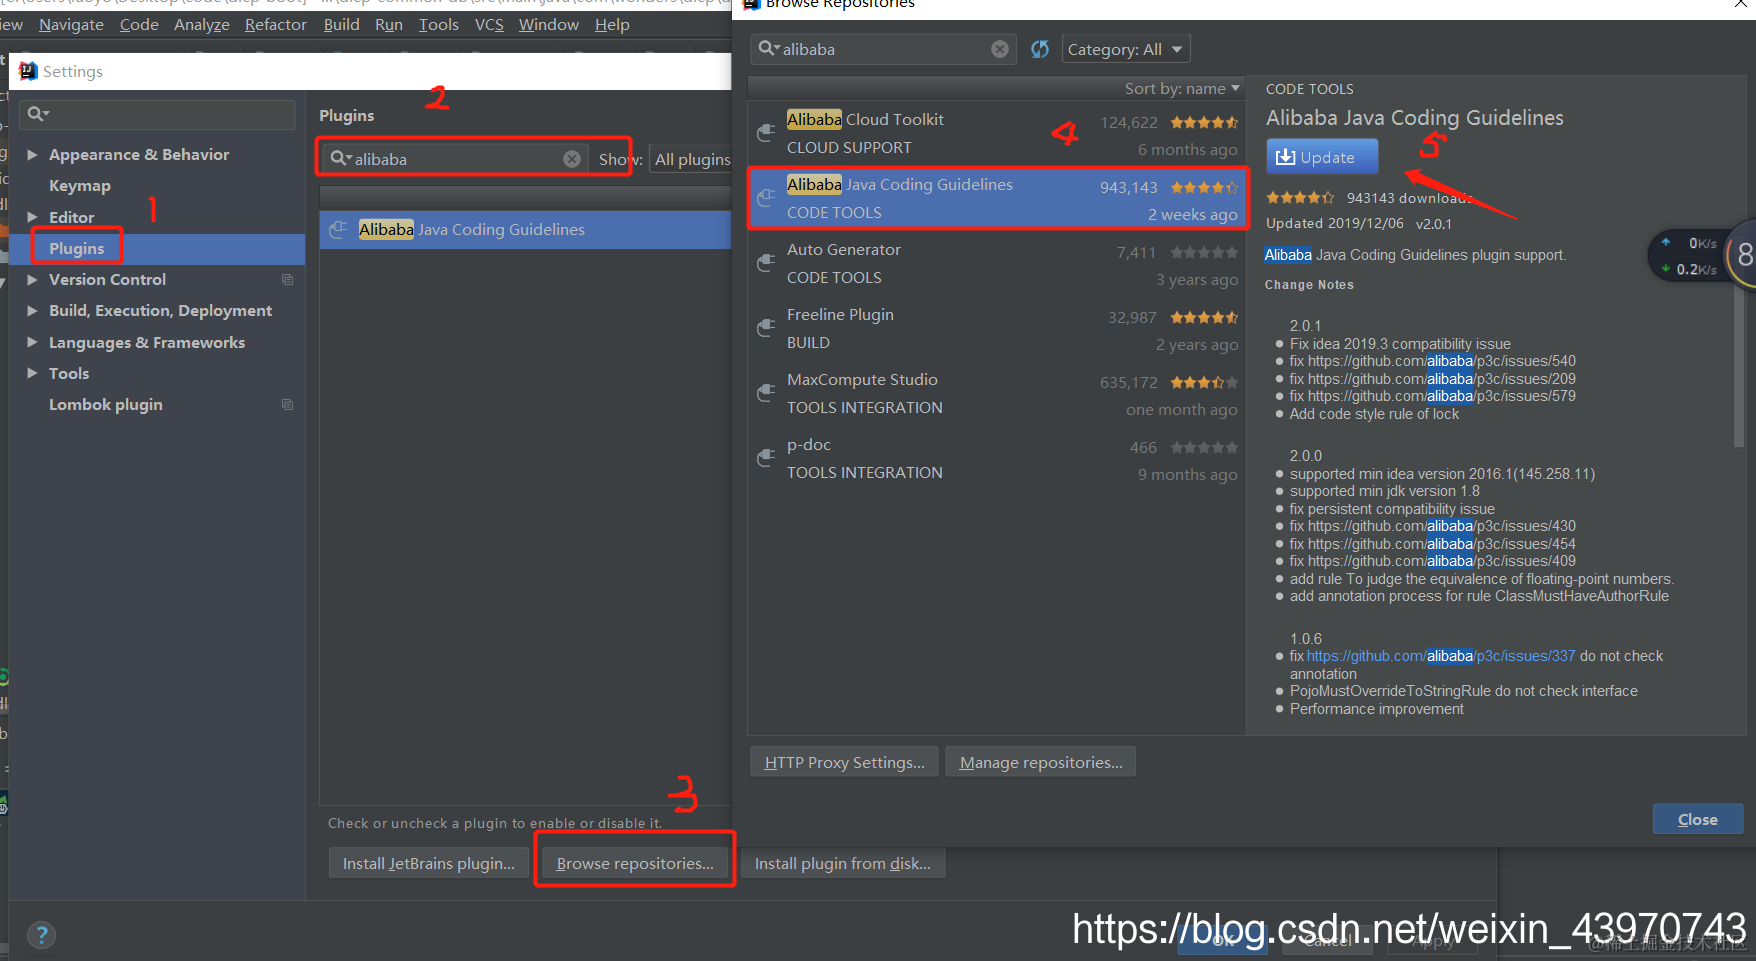The image size is (1756, 961).
Task: Click Install plugin from disk button
Action: coord(843,863)
